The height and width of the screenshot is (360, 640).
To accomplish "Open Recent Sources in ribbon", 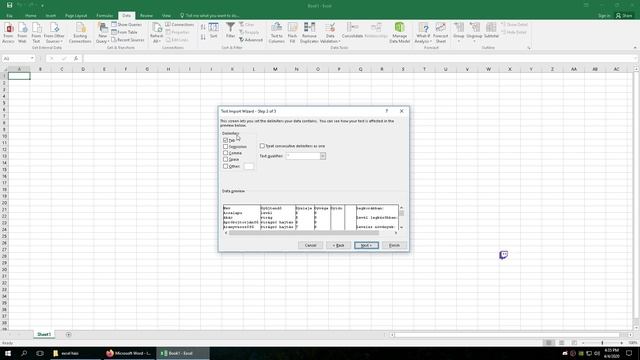I will point(128,40).
